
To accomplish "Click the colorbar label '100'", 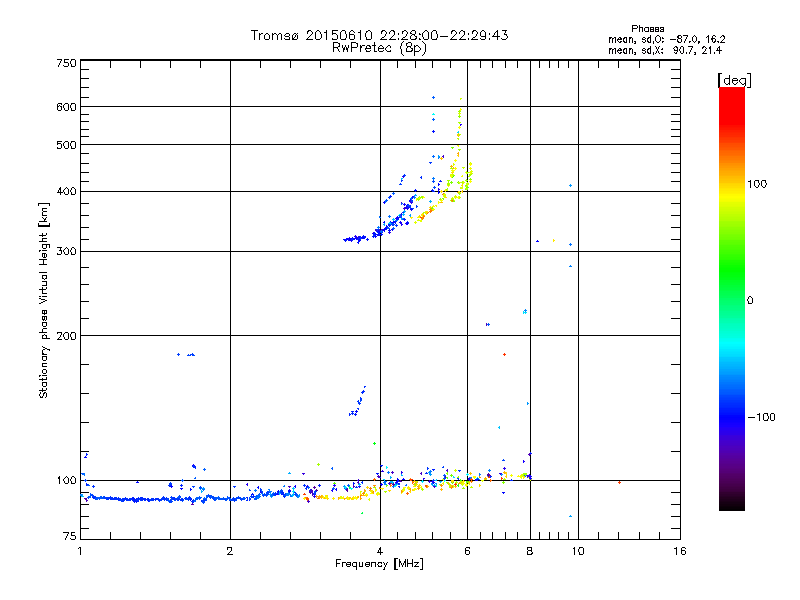I will point(757,184).
